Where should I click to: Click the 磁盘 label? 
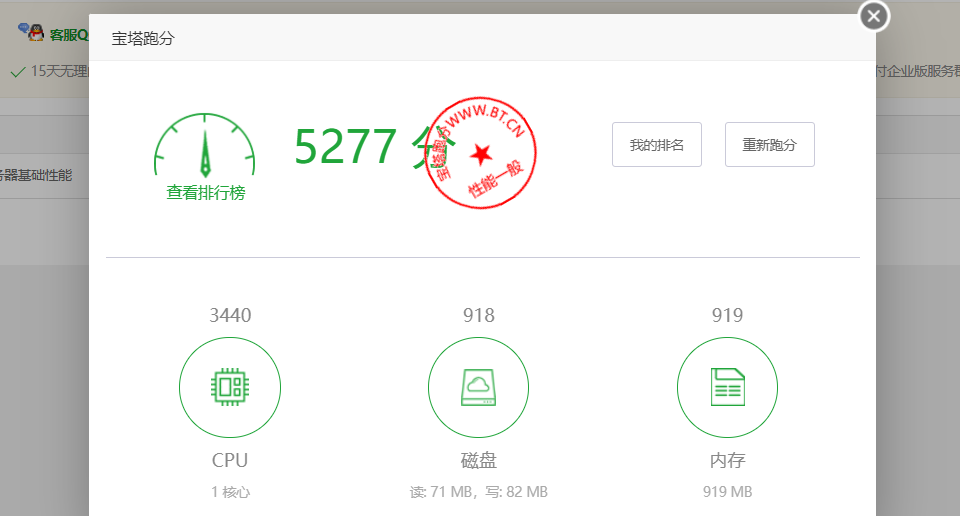479,460
